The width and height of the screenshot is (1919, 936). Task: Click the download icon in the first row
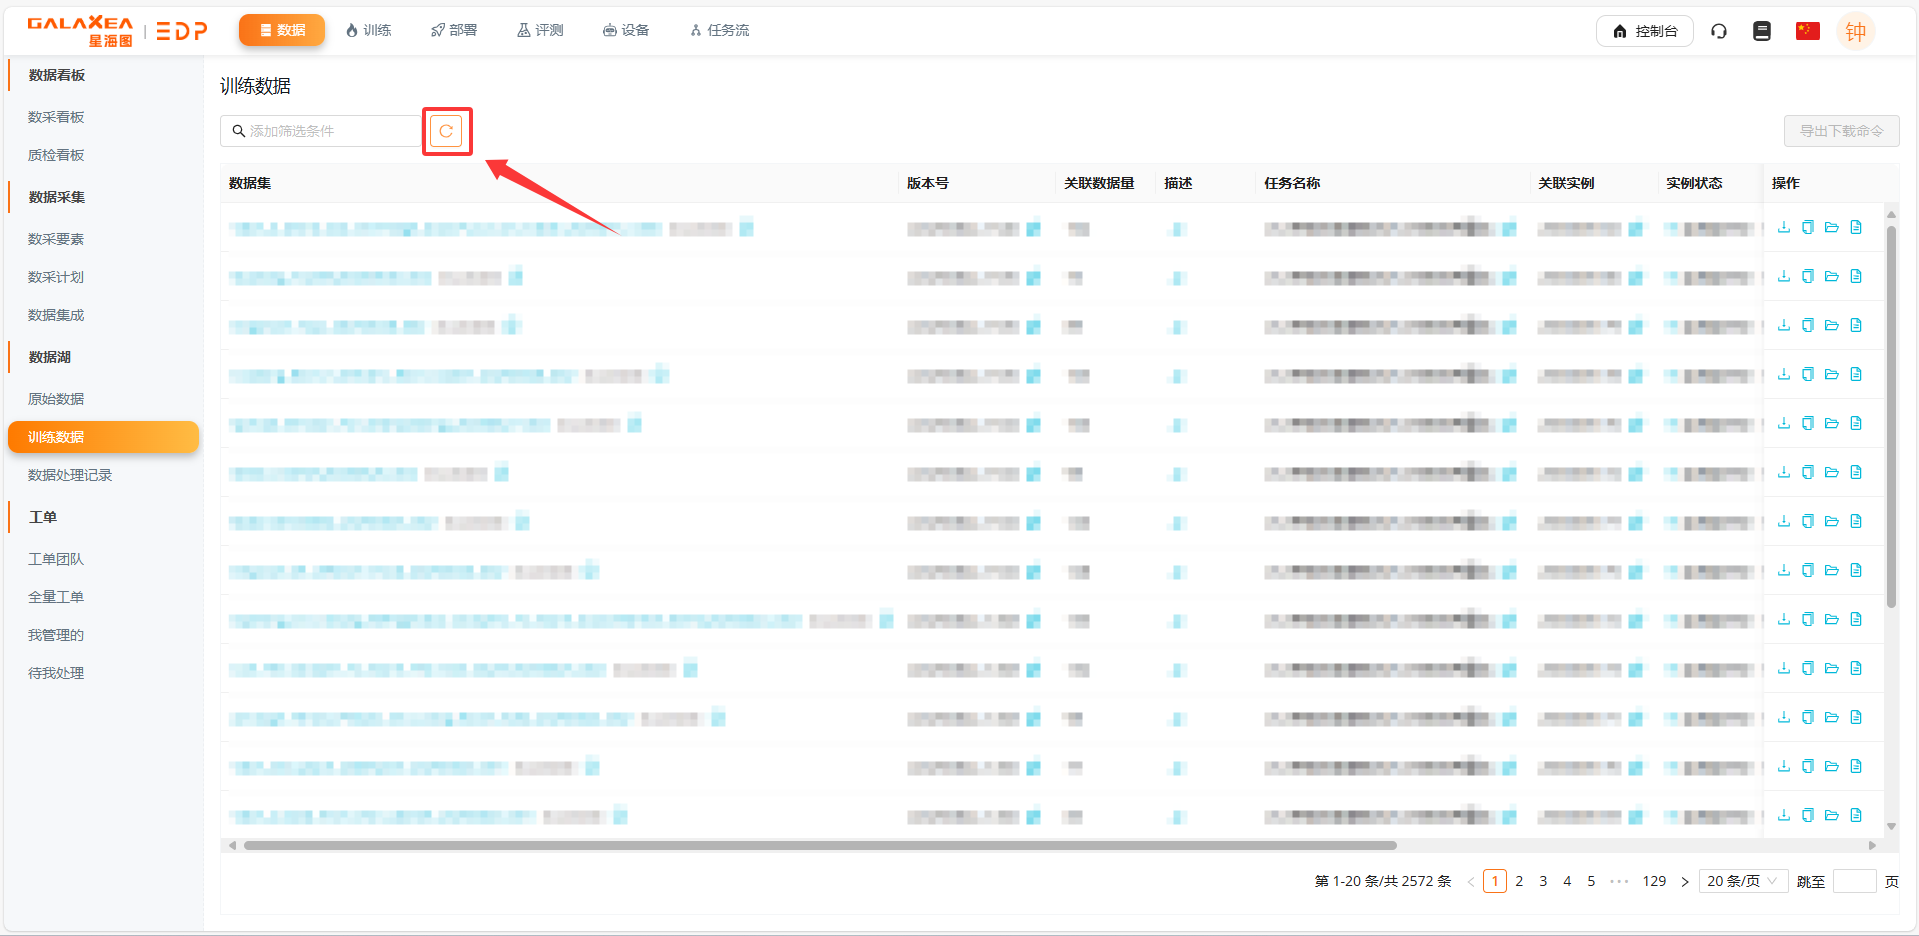(x=1783, y=227)
